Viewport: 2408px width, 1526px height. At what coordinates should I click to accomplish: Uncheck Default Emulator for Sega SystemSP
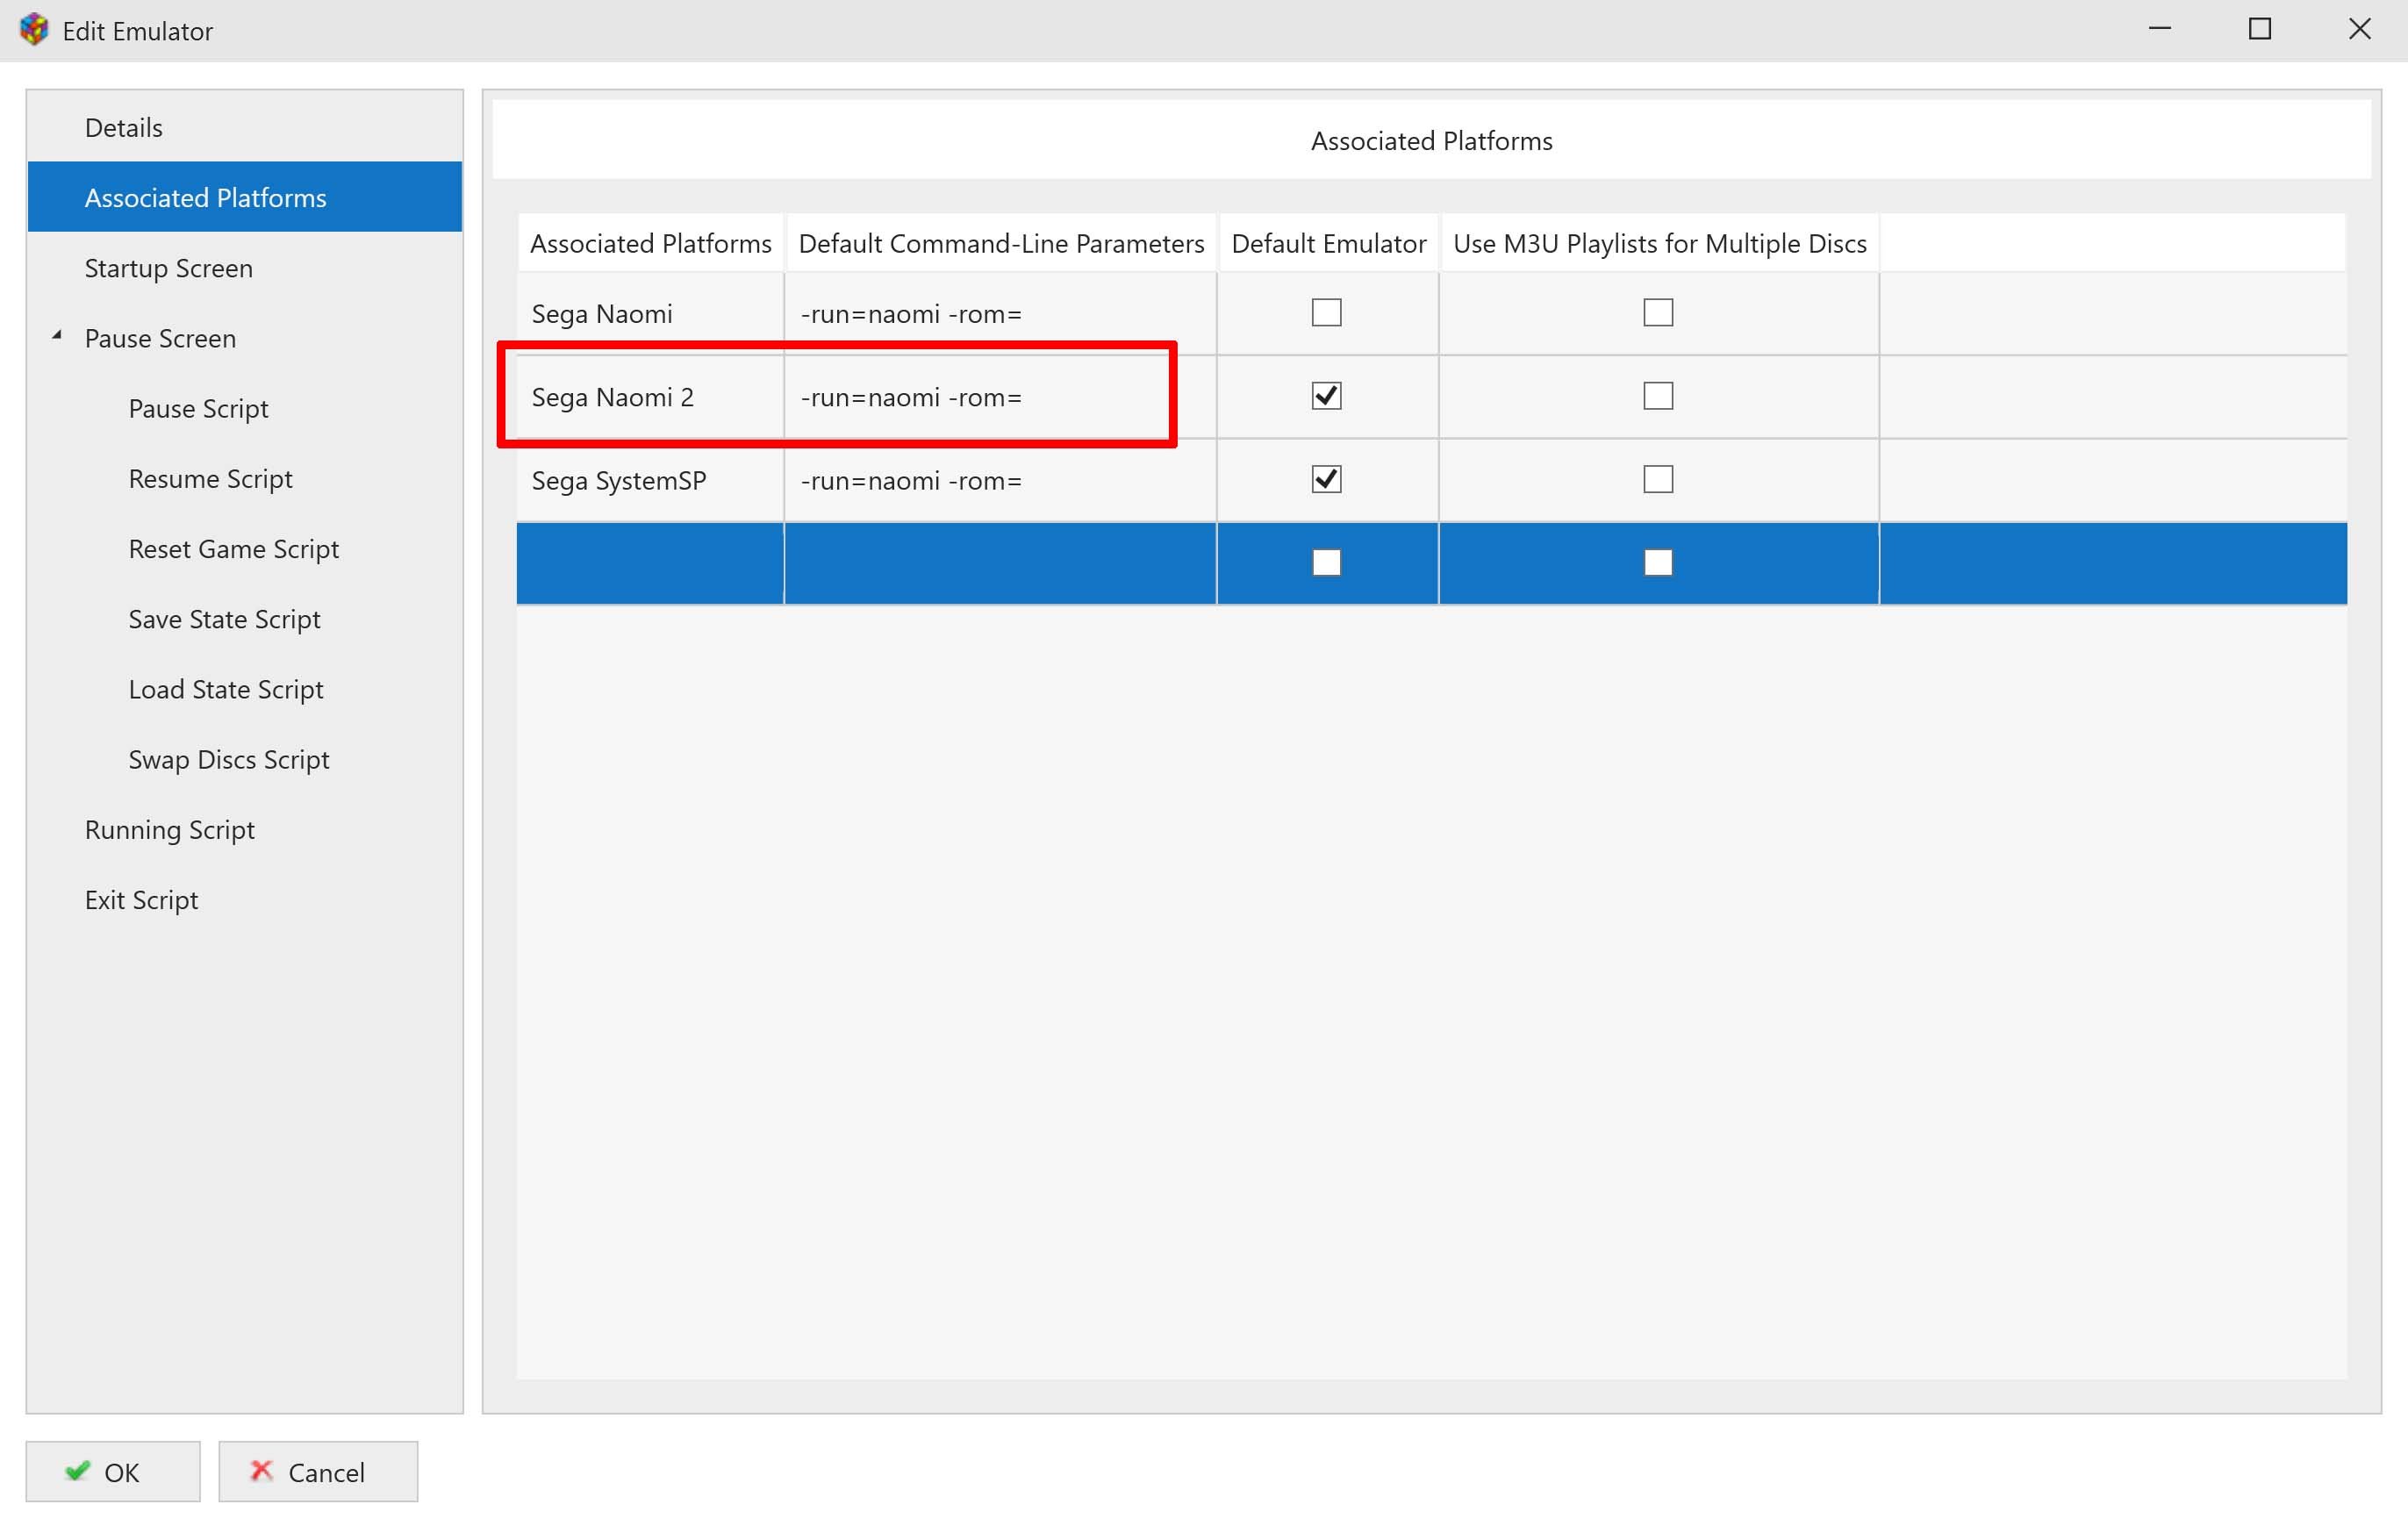(1326, 479)
